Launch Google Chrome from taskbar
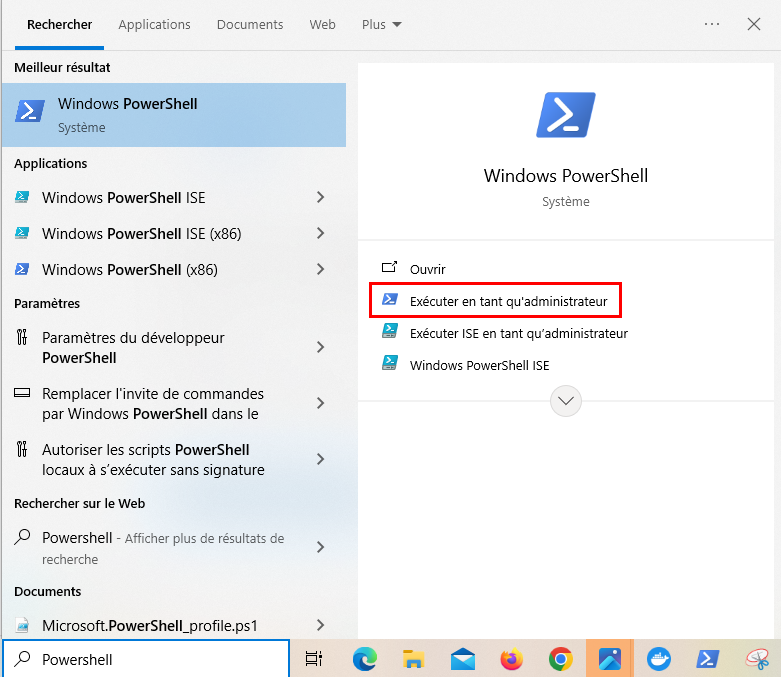781x677 pixels. [560, 659]
